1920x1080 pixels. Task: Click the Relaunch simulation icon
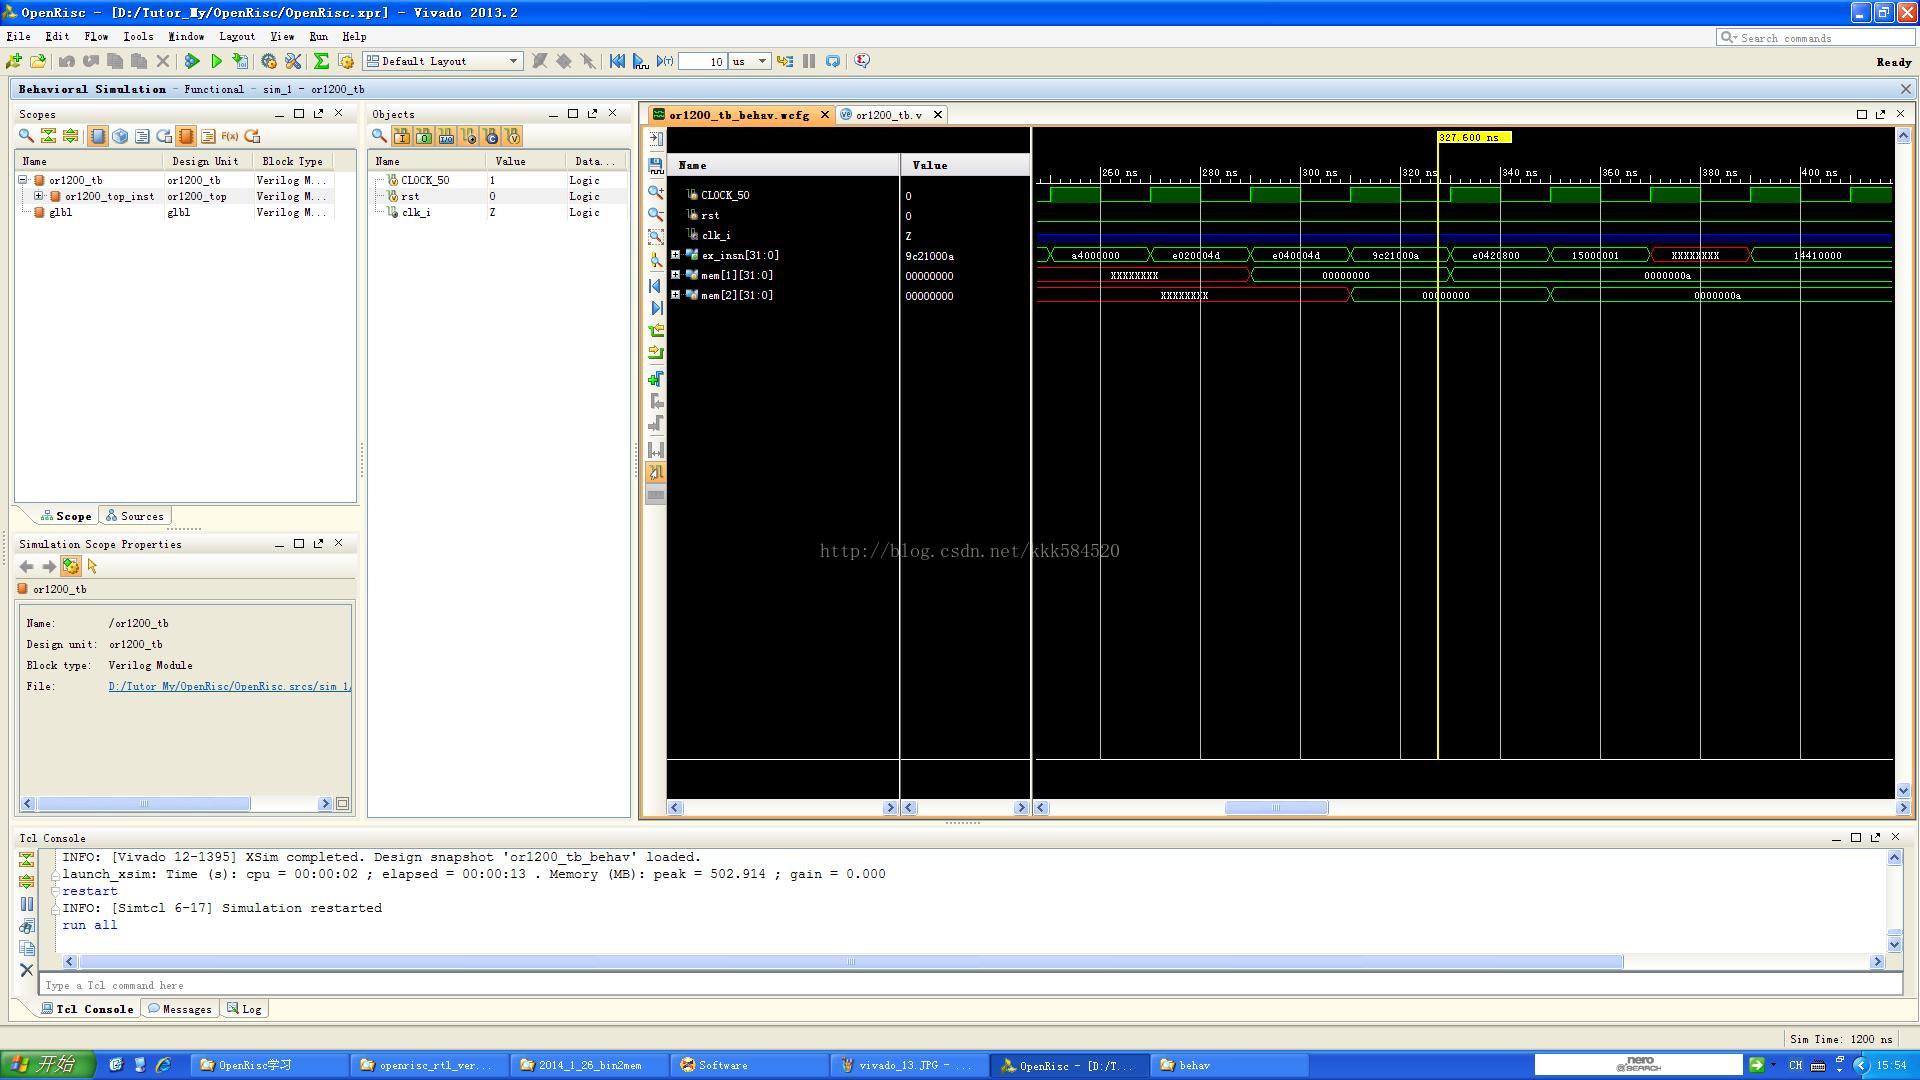point(833,61)
